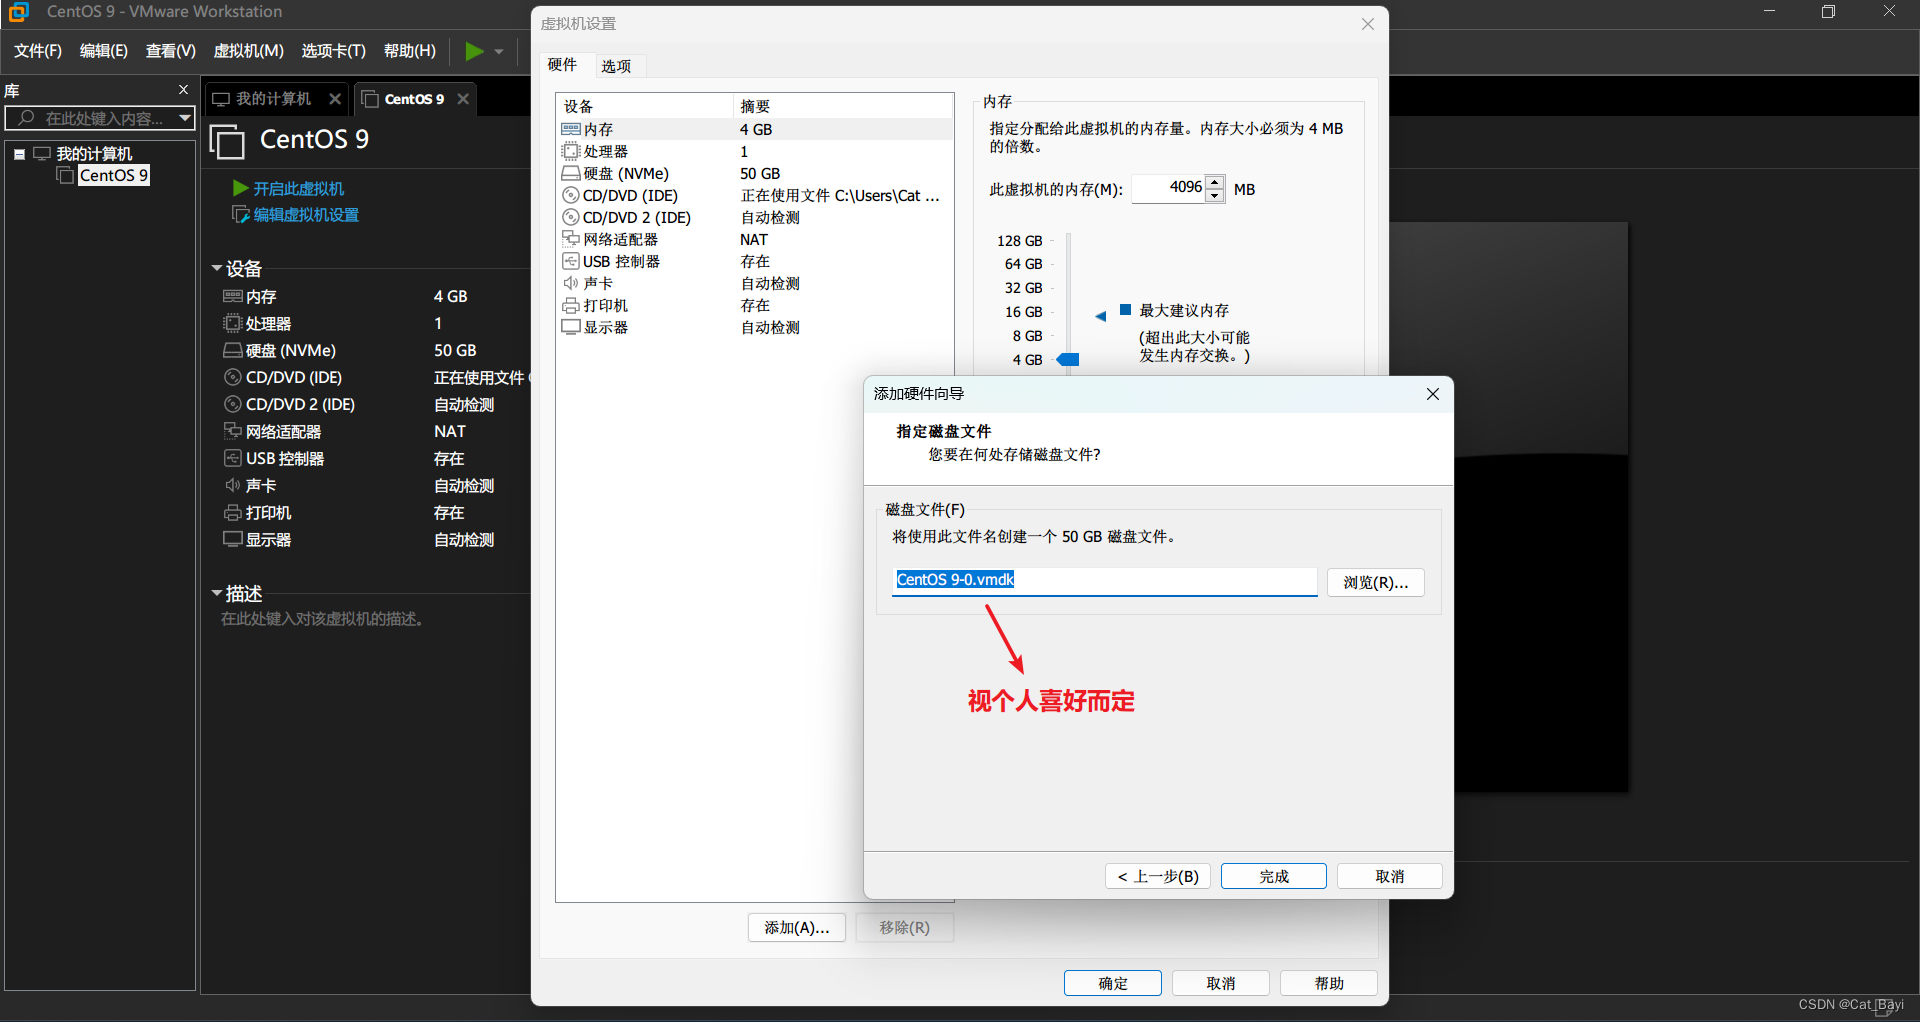Viewport: 1920px width, 1022px height.
Task: Click 确定 button in settings dialog
Action: (x=1113, y=983)
